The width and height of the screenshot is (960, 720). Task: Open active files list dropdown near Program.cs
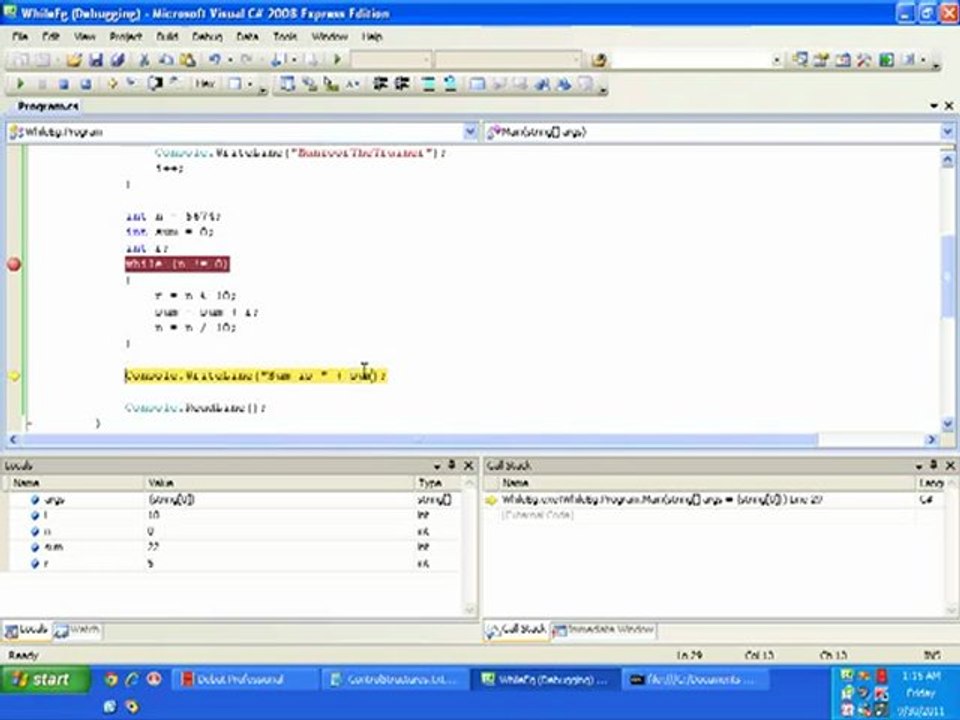[934, 106]
